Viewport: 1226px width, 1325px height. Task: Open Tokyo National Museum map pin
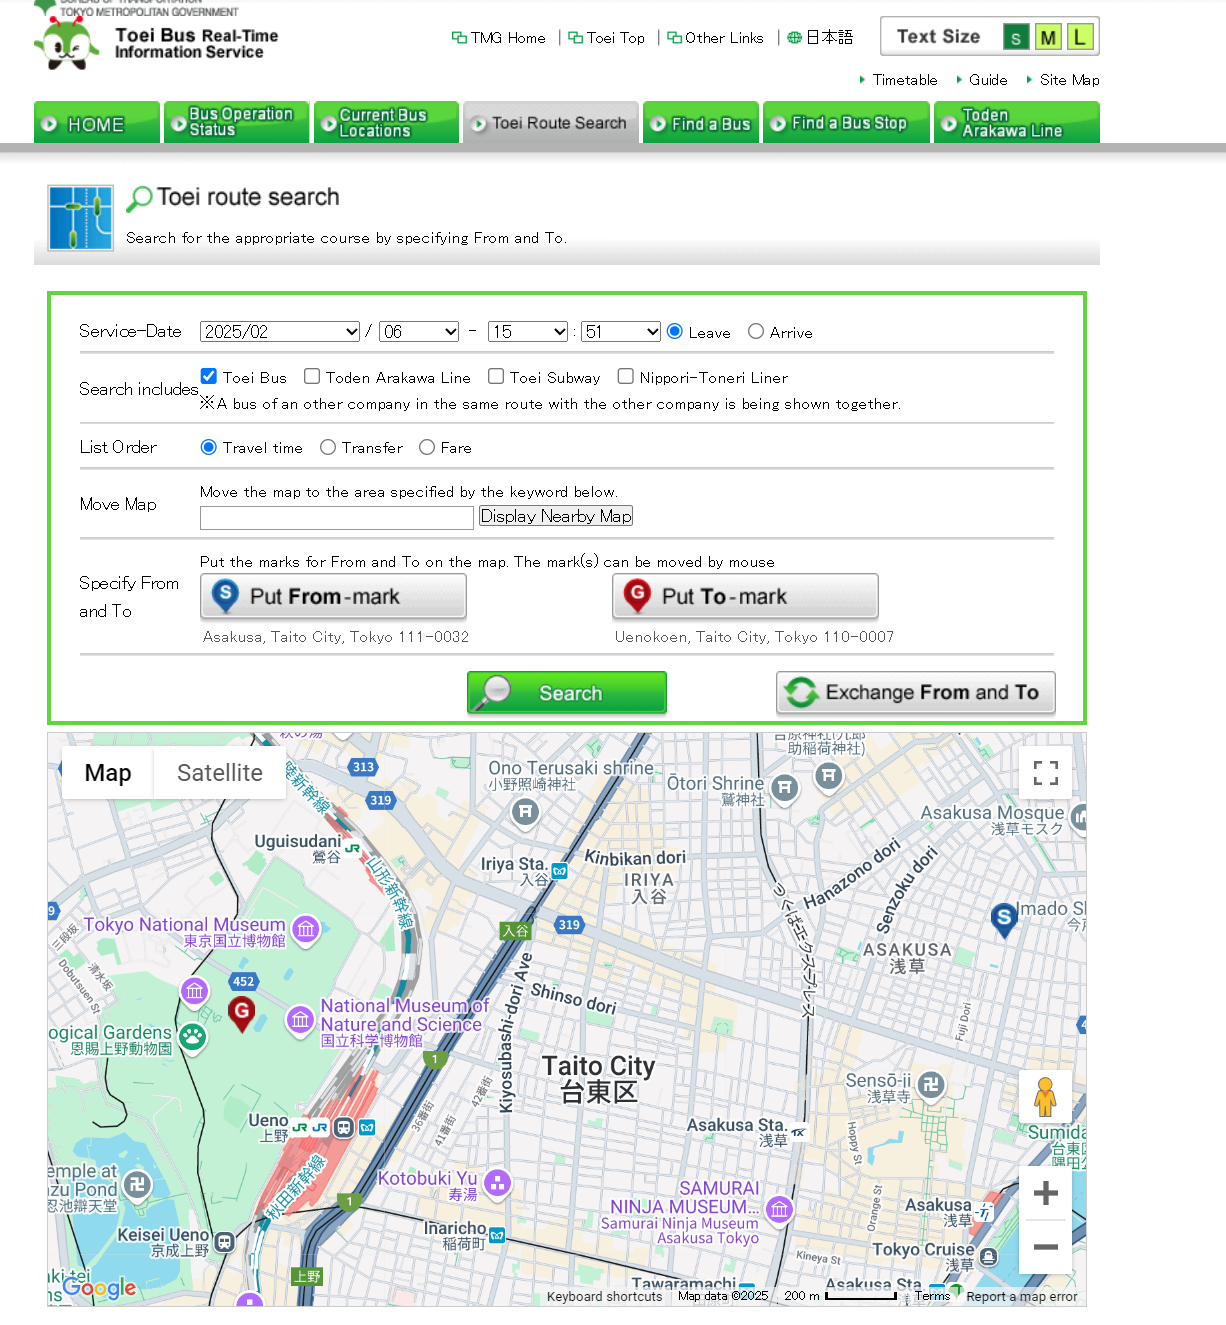click(x=306, y=929)
